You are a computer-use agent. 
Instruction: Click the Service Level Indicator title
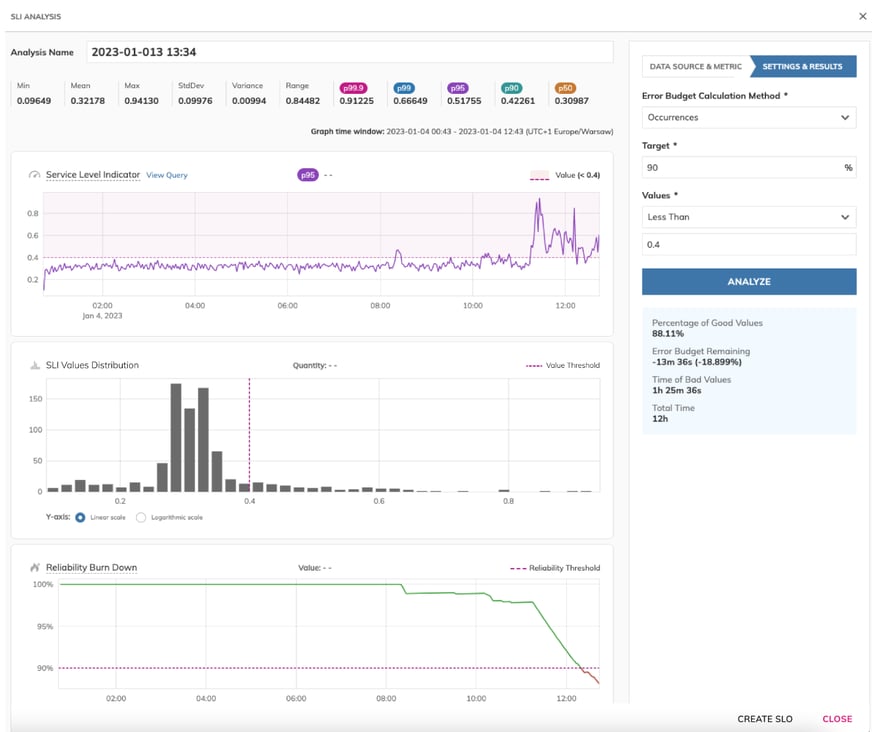[x=93, y=175]
